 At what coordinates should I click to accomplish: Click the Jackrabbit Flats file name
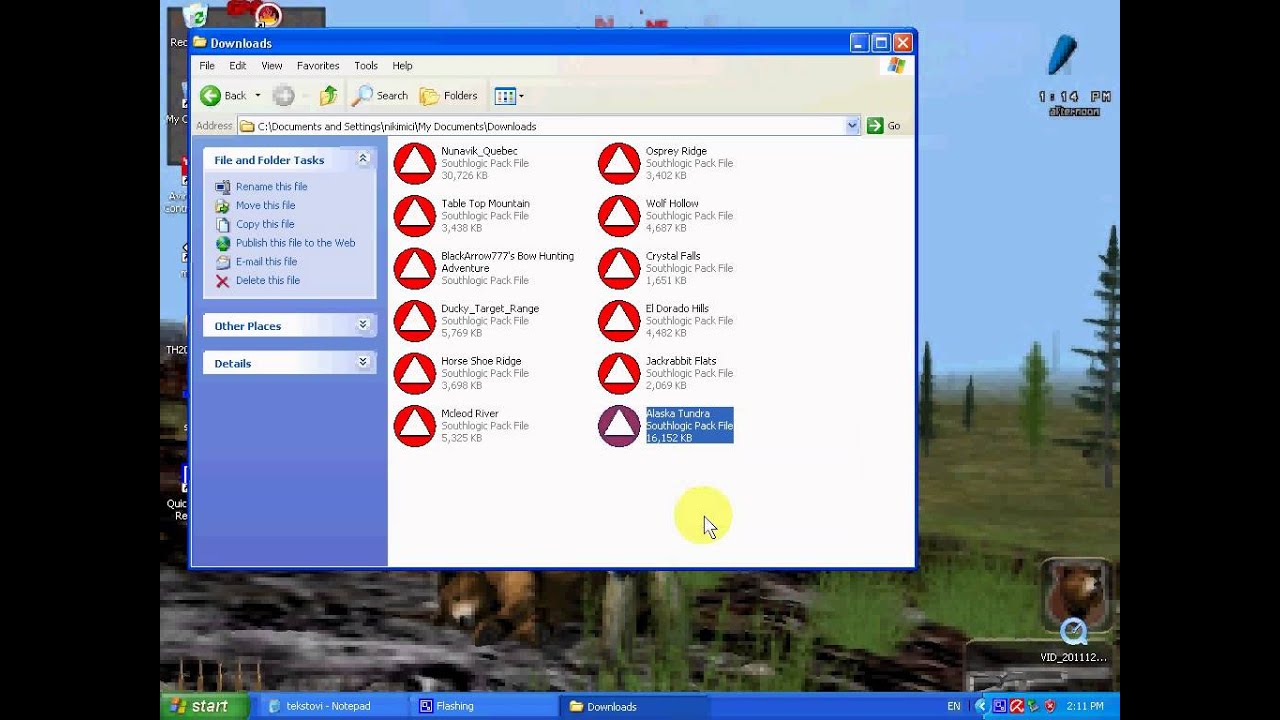pyautogui.click(x=681, y=361)
